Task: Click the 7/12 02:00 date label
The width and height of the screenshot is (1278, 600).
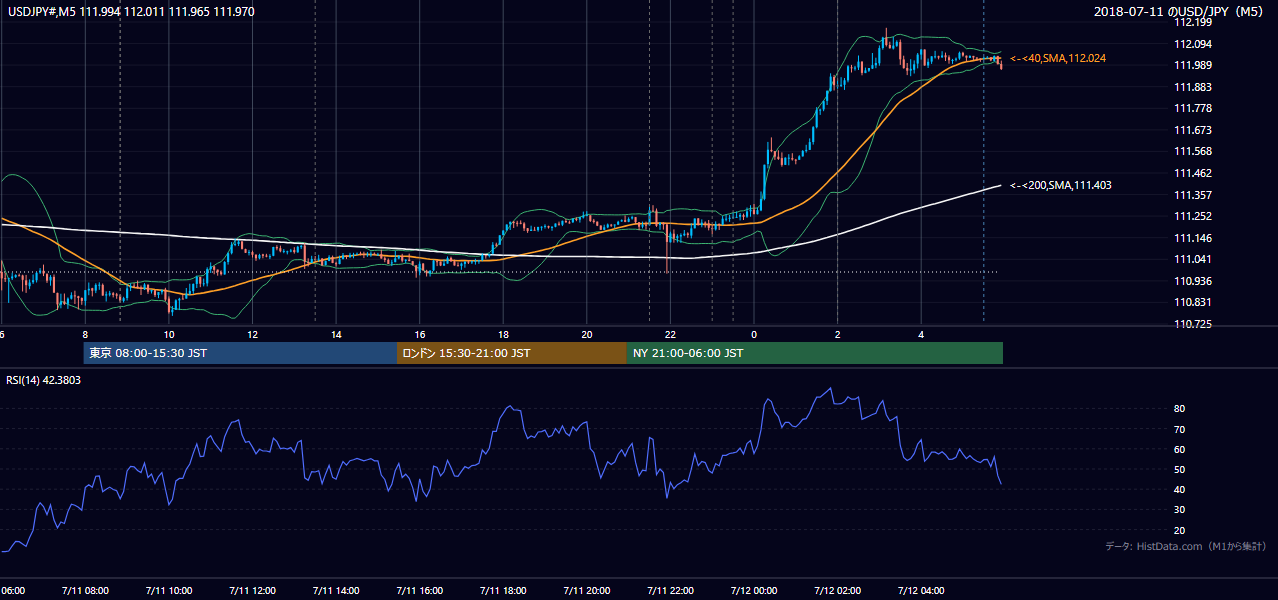Action: point(837,591)
